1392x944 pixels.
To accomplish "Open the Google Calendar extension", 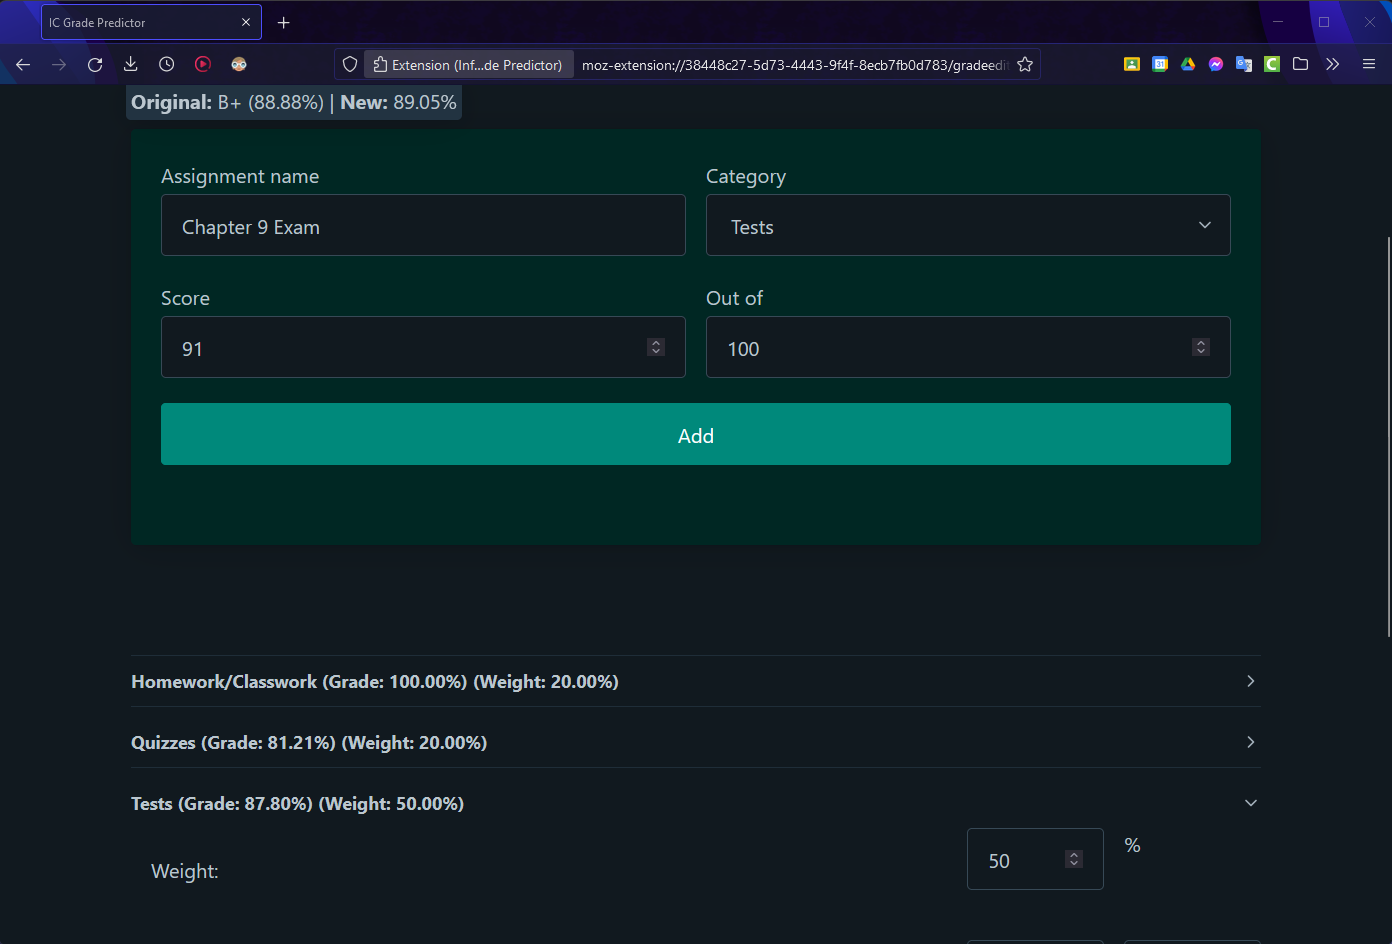I will 1159,64.
